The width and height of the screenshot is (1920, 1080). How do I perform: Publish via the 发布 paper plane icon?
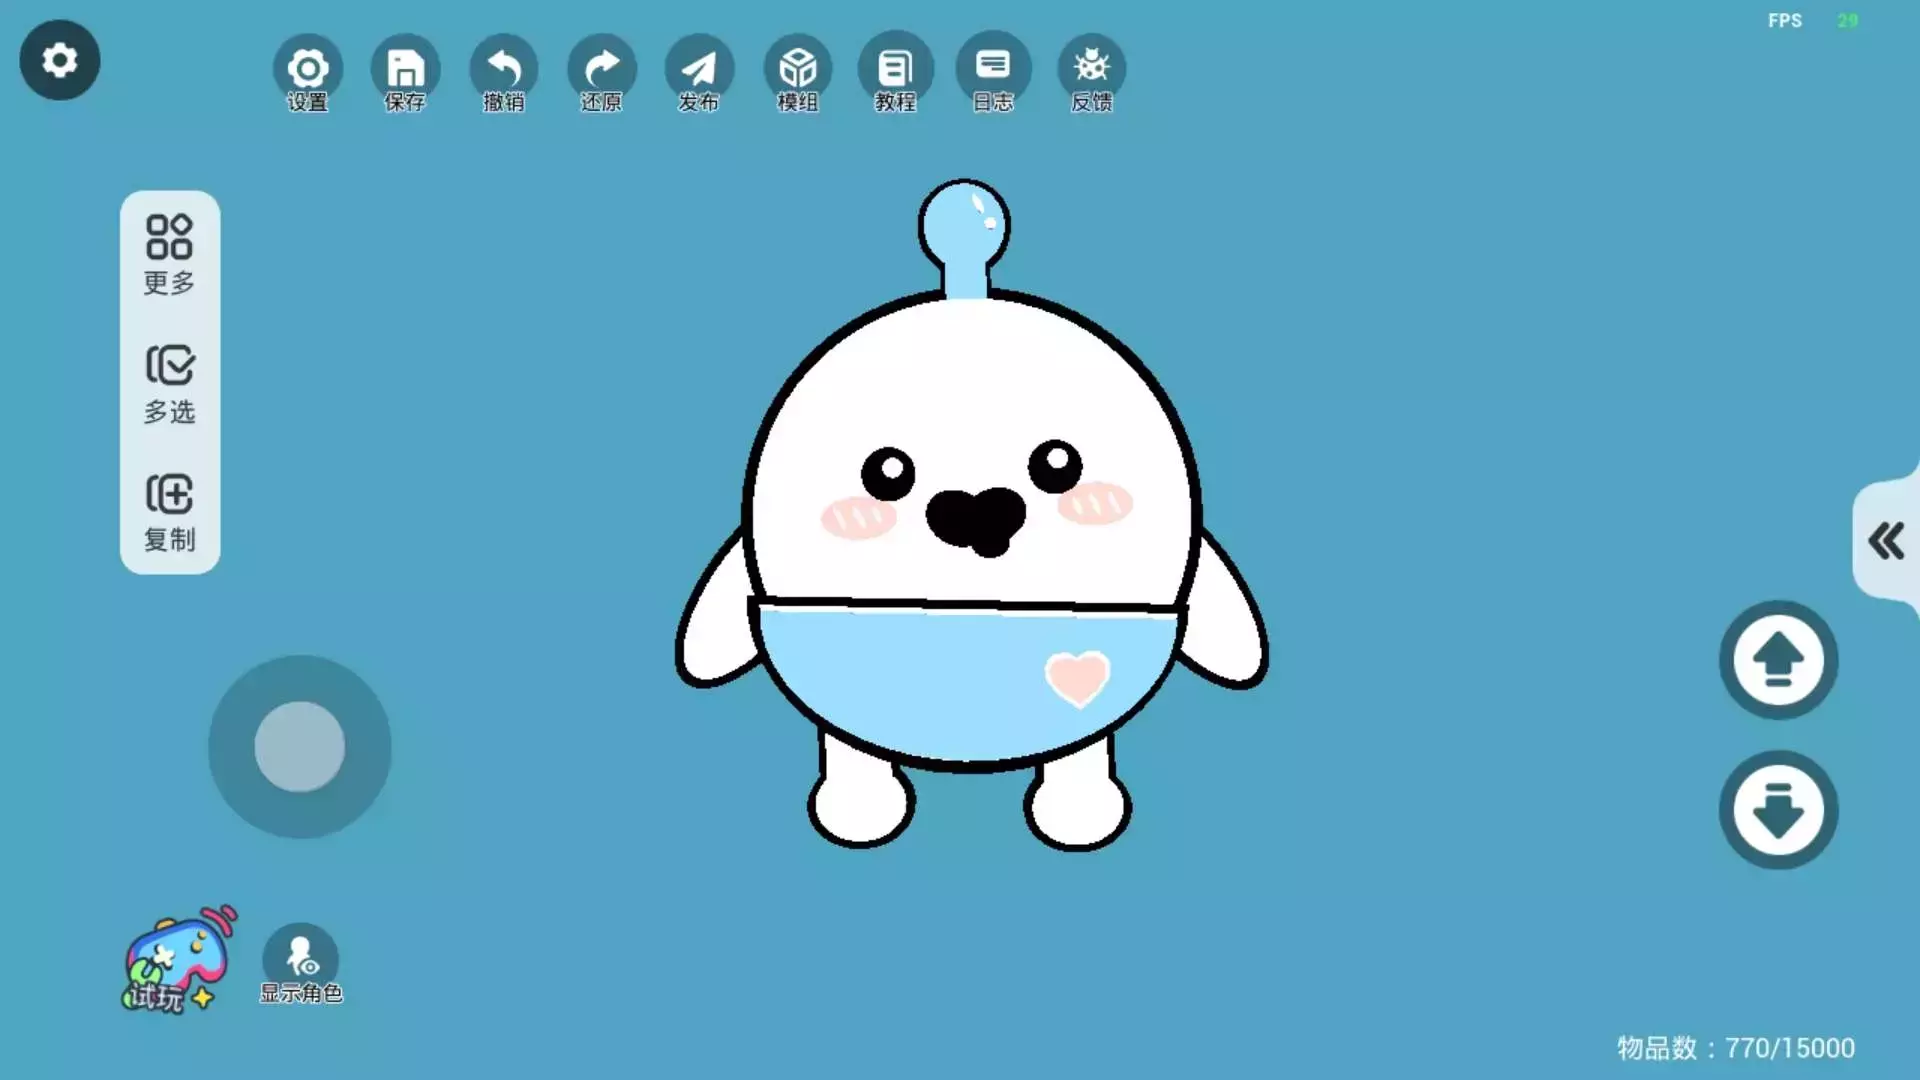pyautogui.click(x=699, y=72)
